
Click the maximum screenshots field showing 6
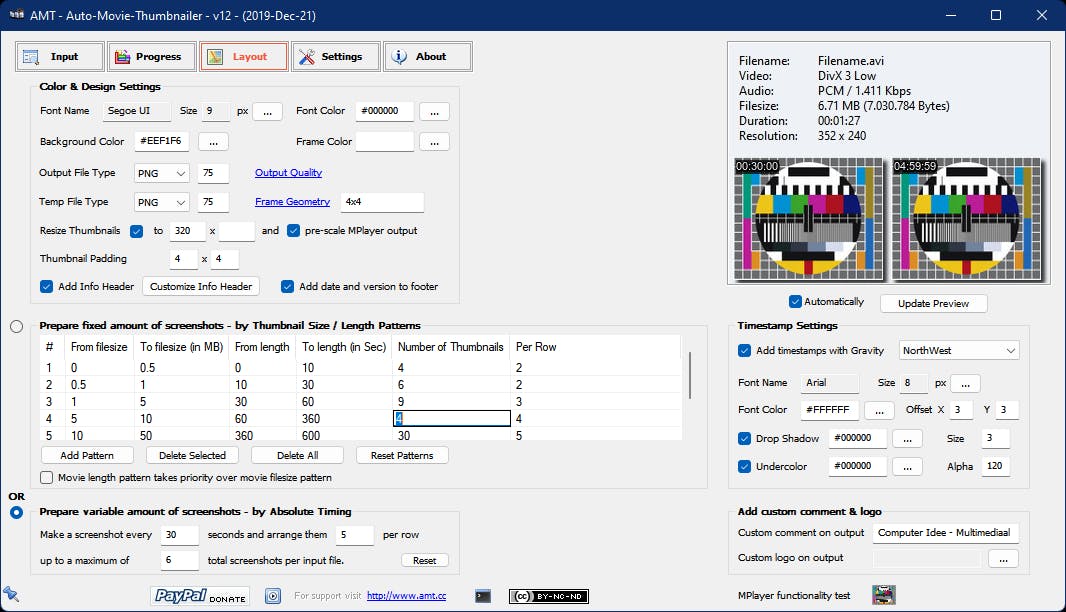(x=179, y=560)
